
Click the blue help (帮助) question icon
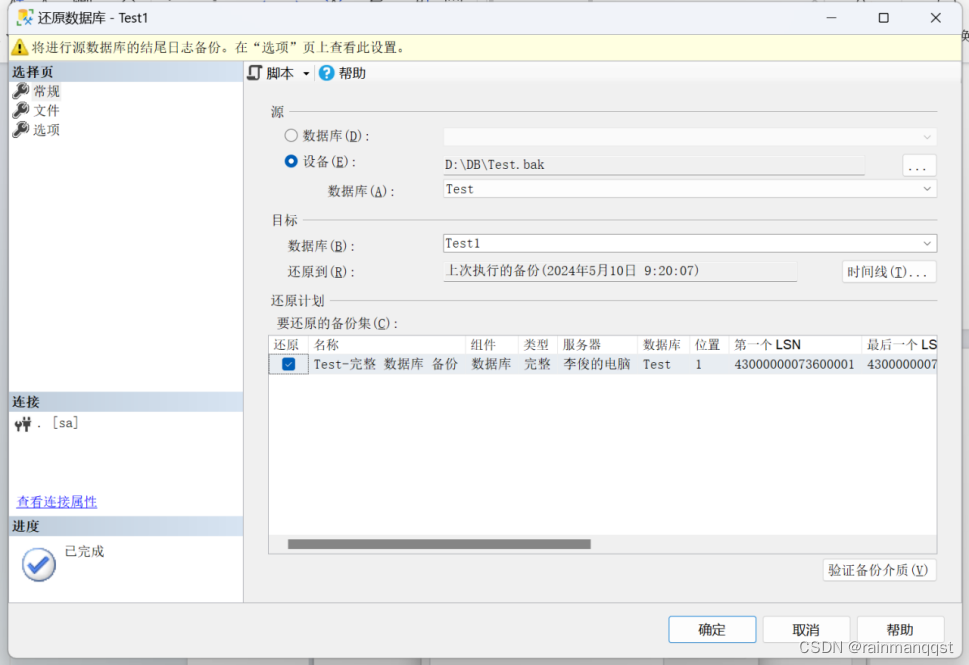click(x=326, y=73)
